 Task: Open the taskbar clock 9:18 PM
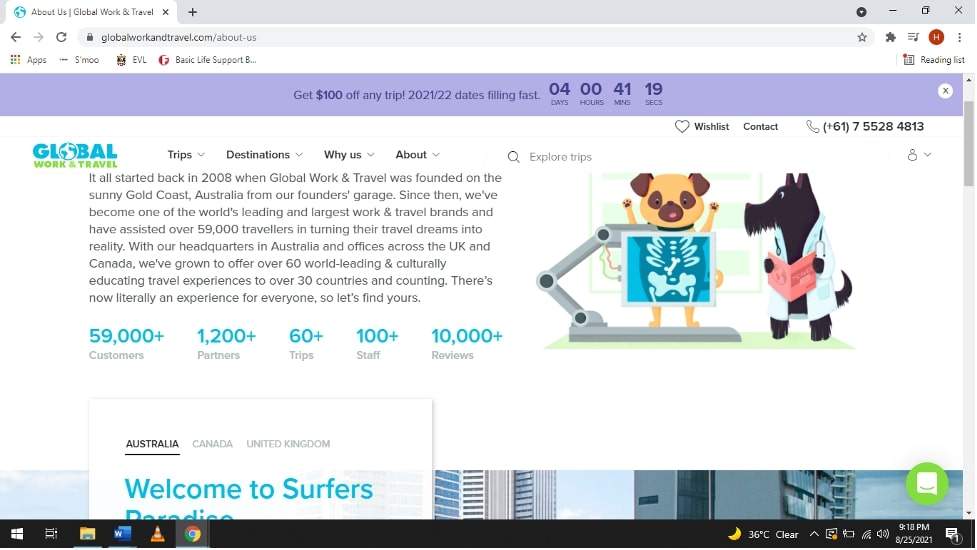[913, 534]
